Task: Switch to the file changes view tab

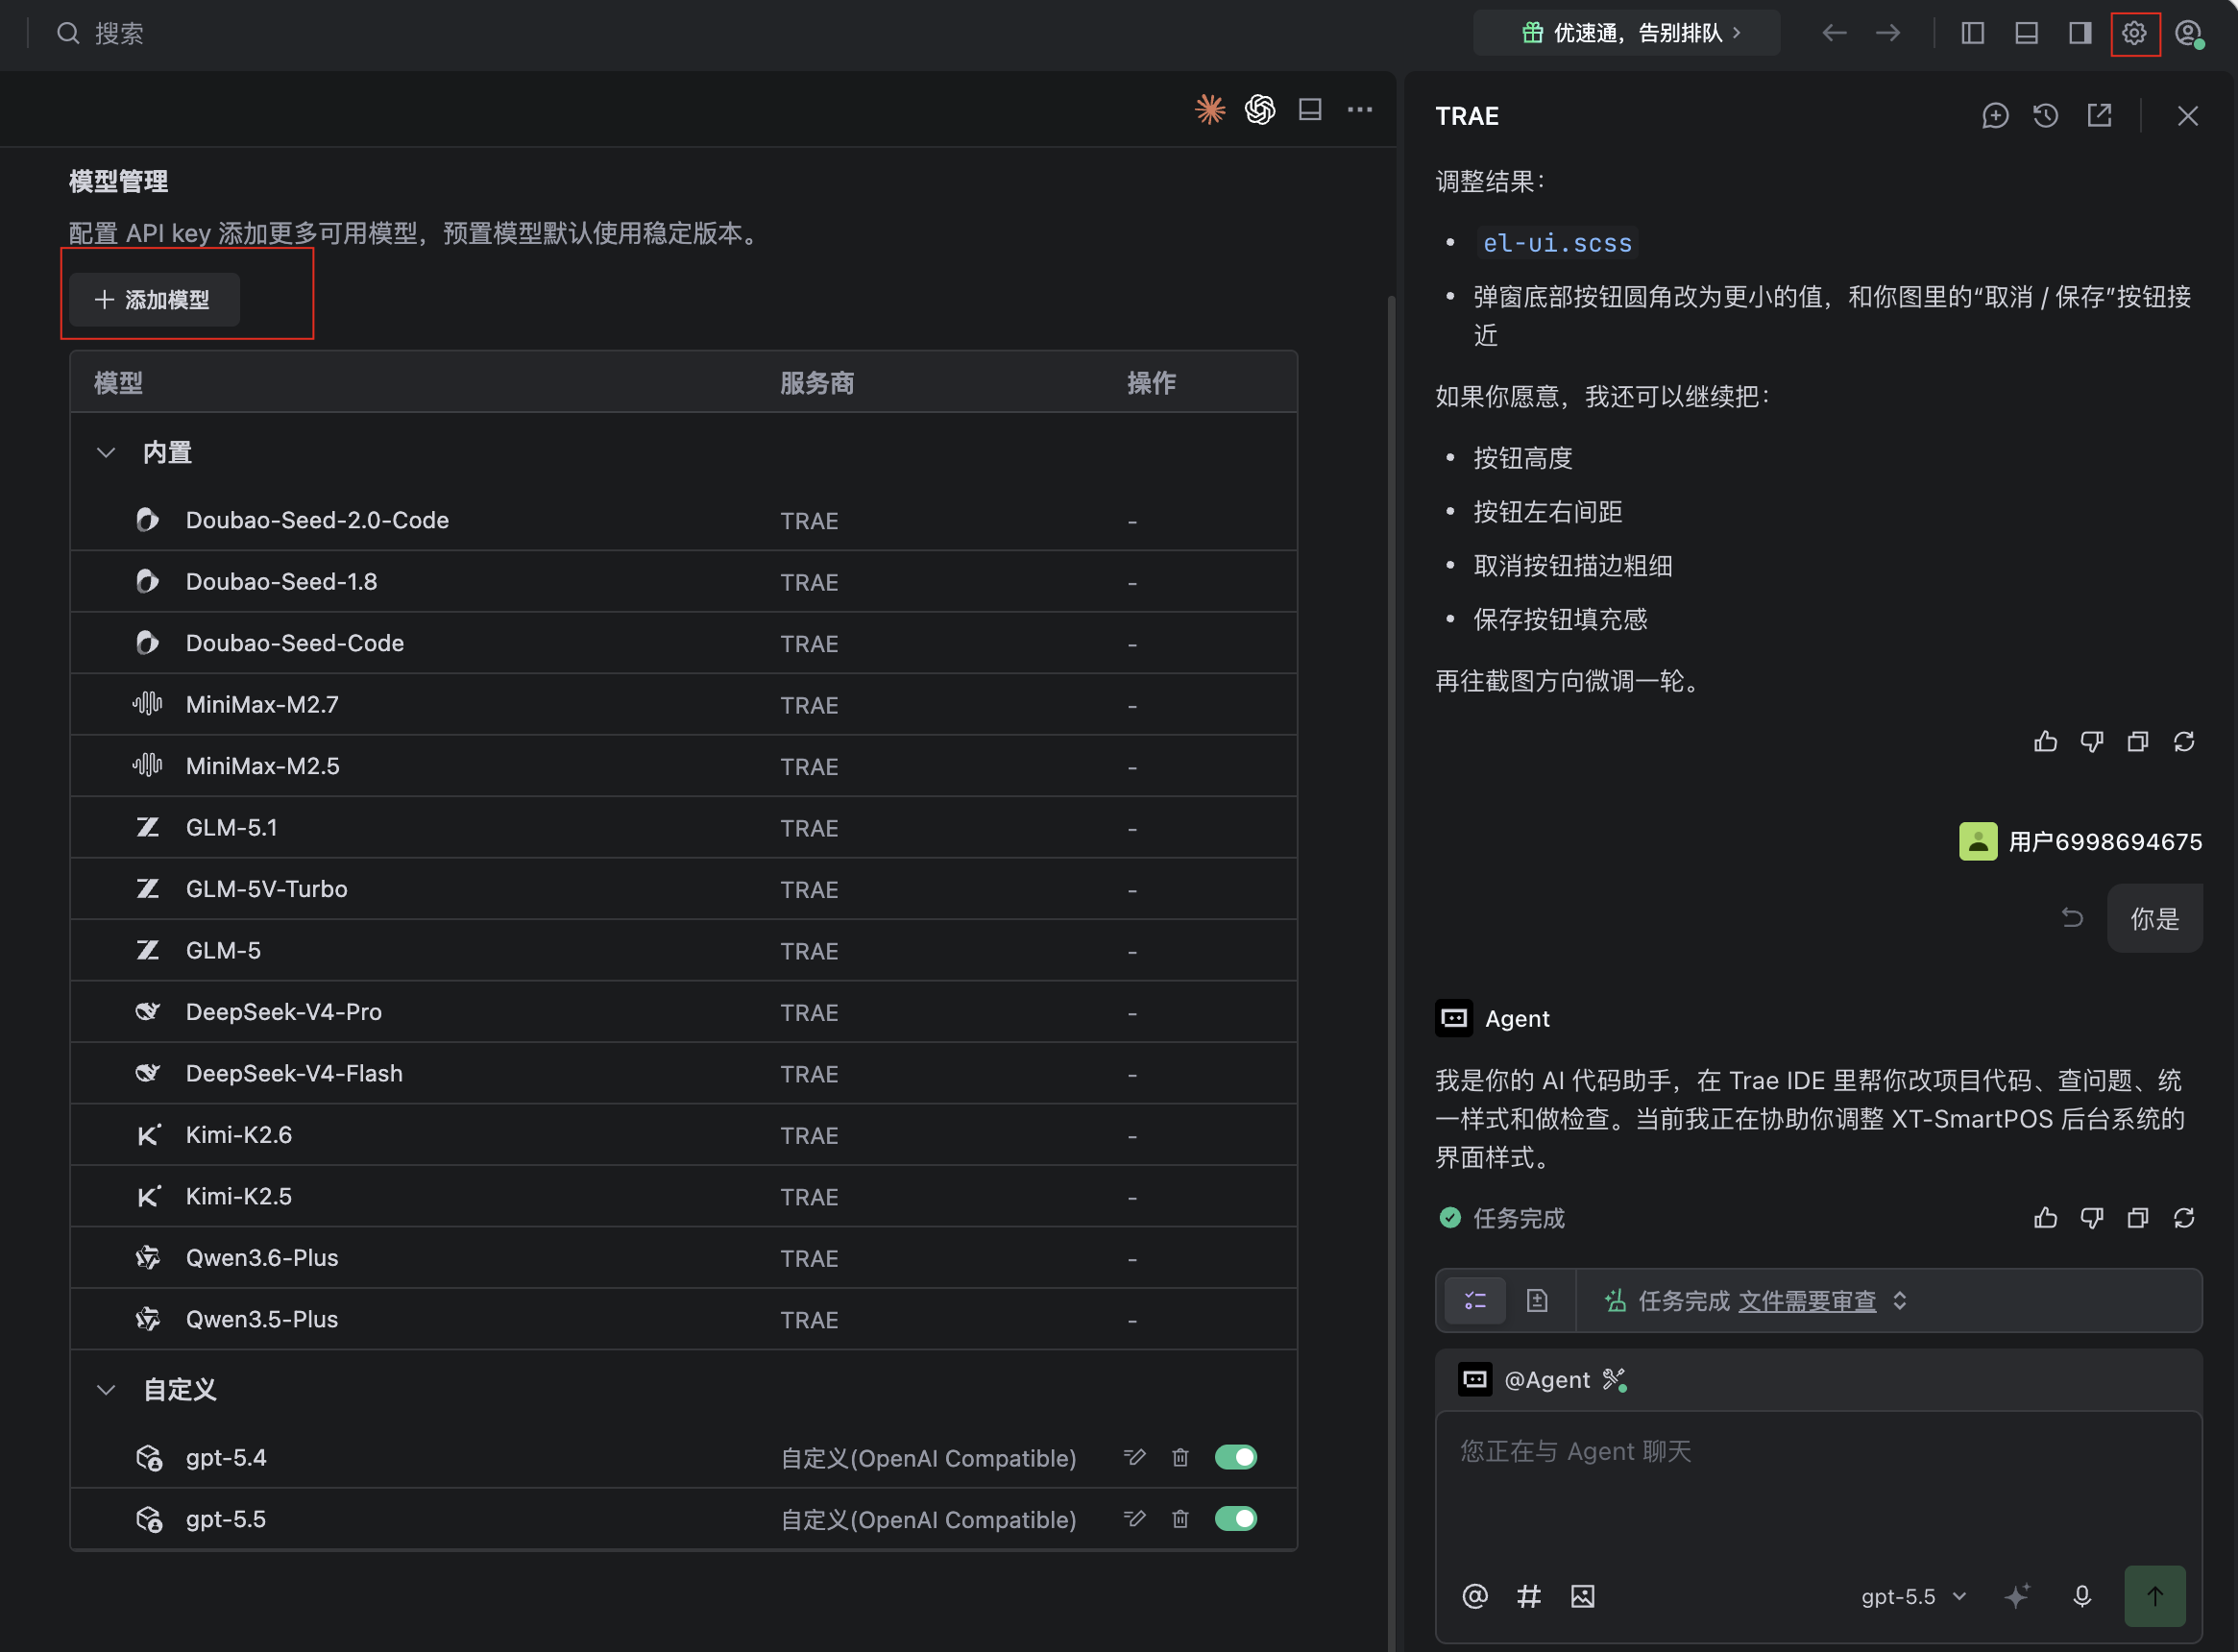Action: [x=1537, y=1301]
